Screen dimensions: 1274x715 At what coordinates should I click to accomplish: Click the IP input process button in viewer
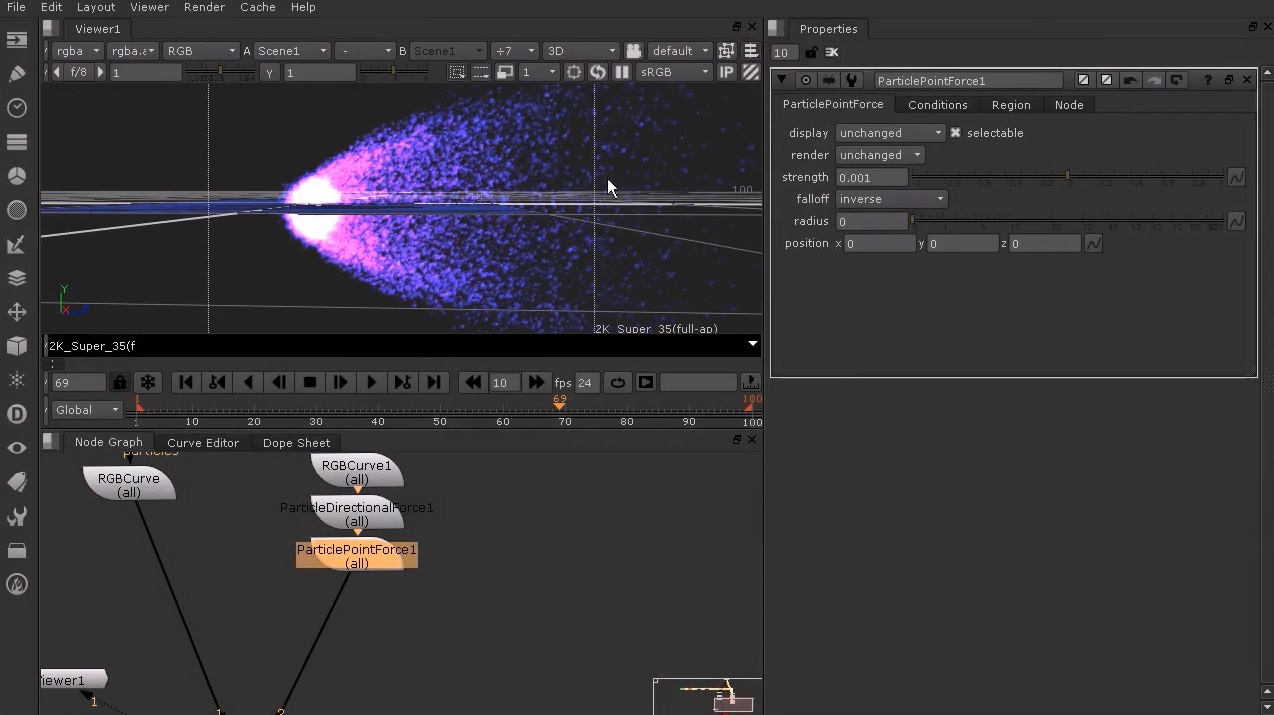pos(727,72)
